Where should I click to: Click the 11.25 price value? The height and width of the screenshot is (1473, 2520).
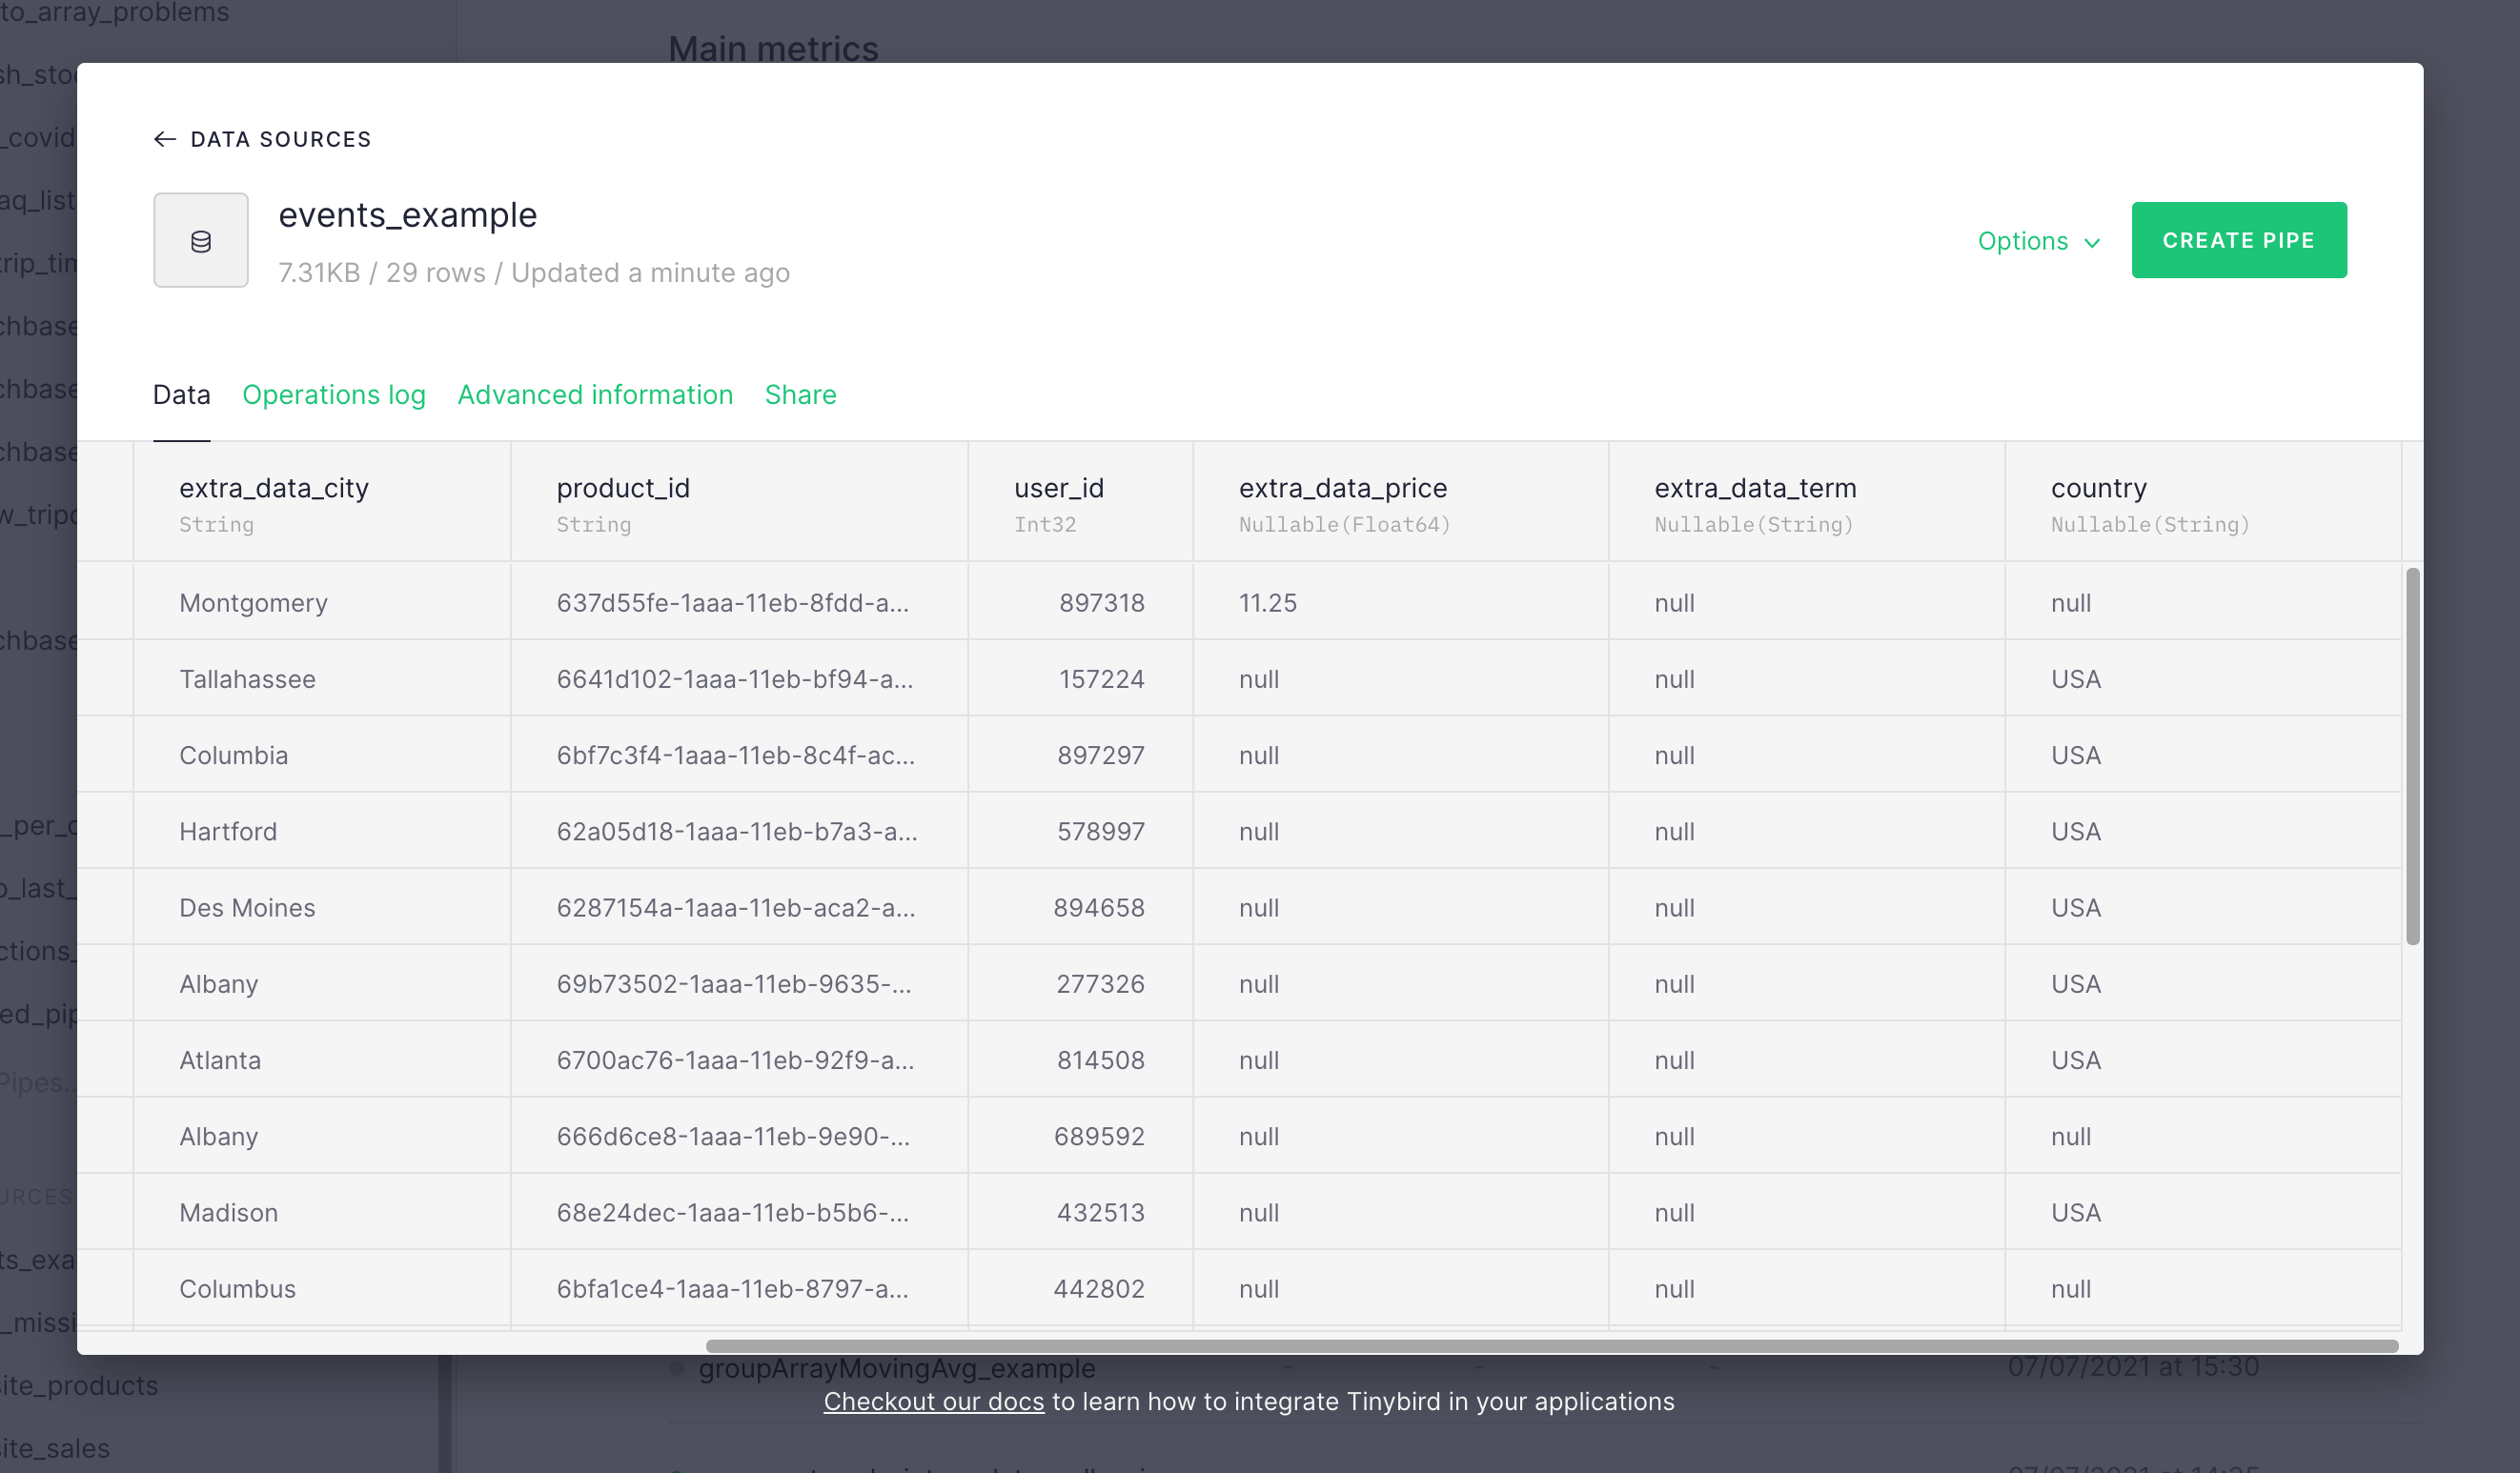(x=1267, y=602)
